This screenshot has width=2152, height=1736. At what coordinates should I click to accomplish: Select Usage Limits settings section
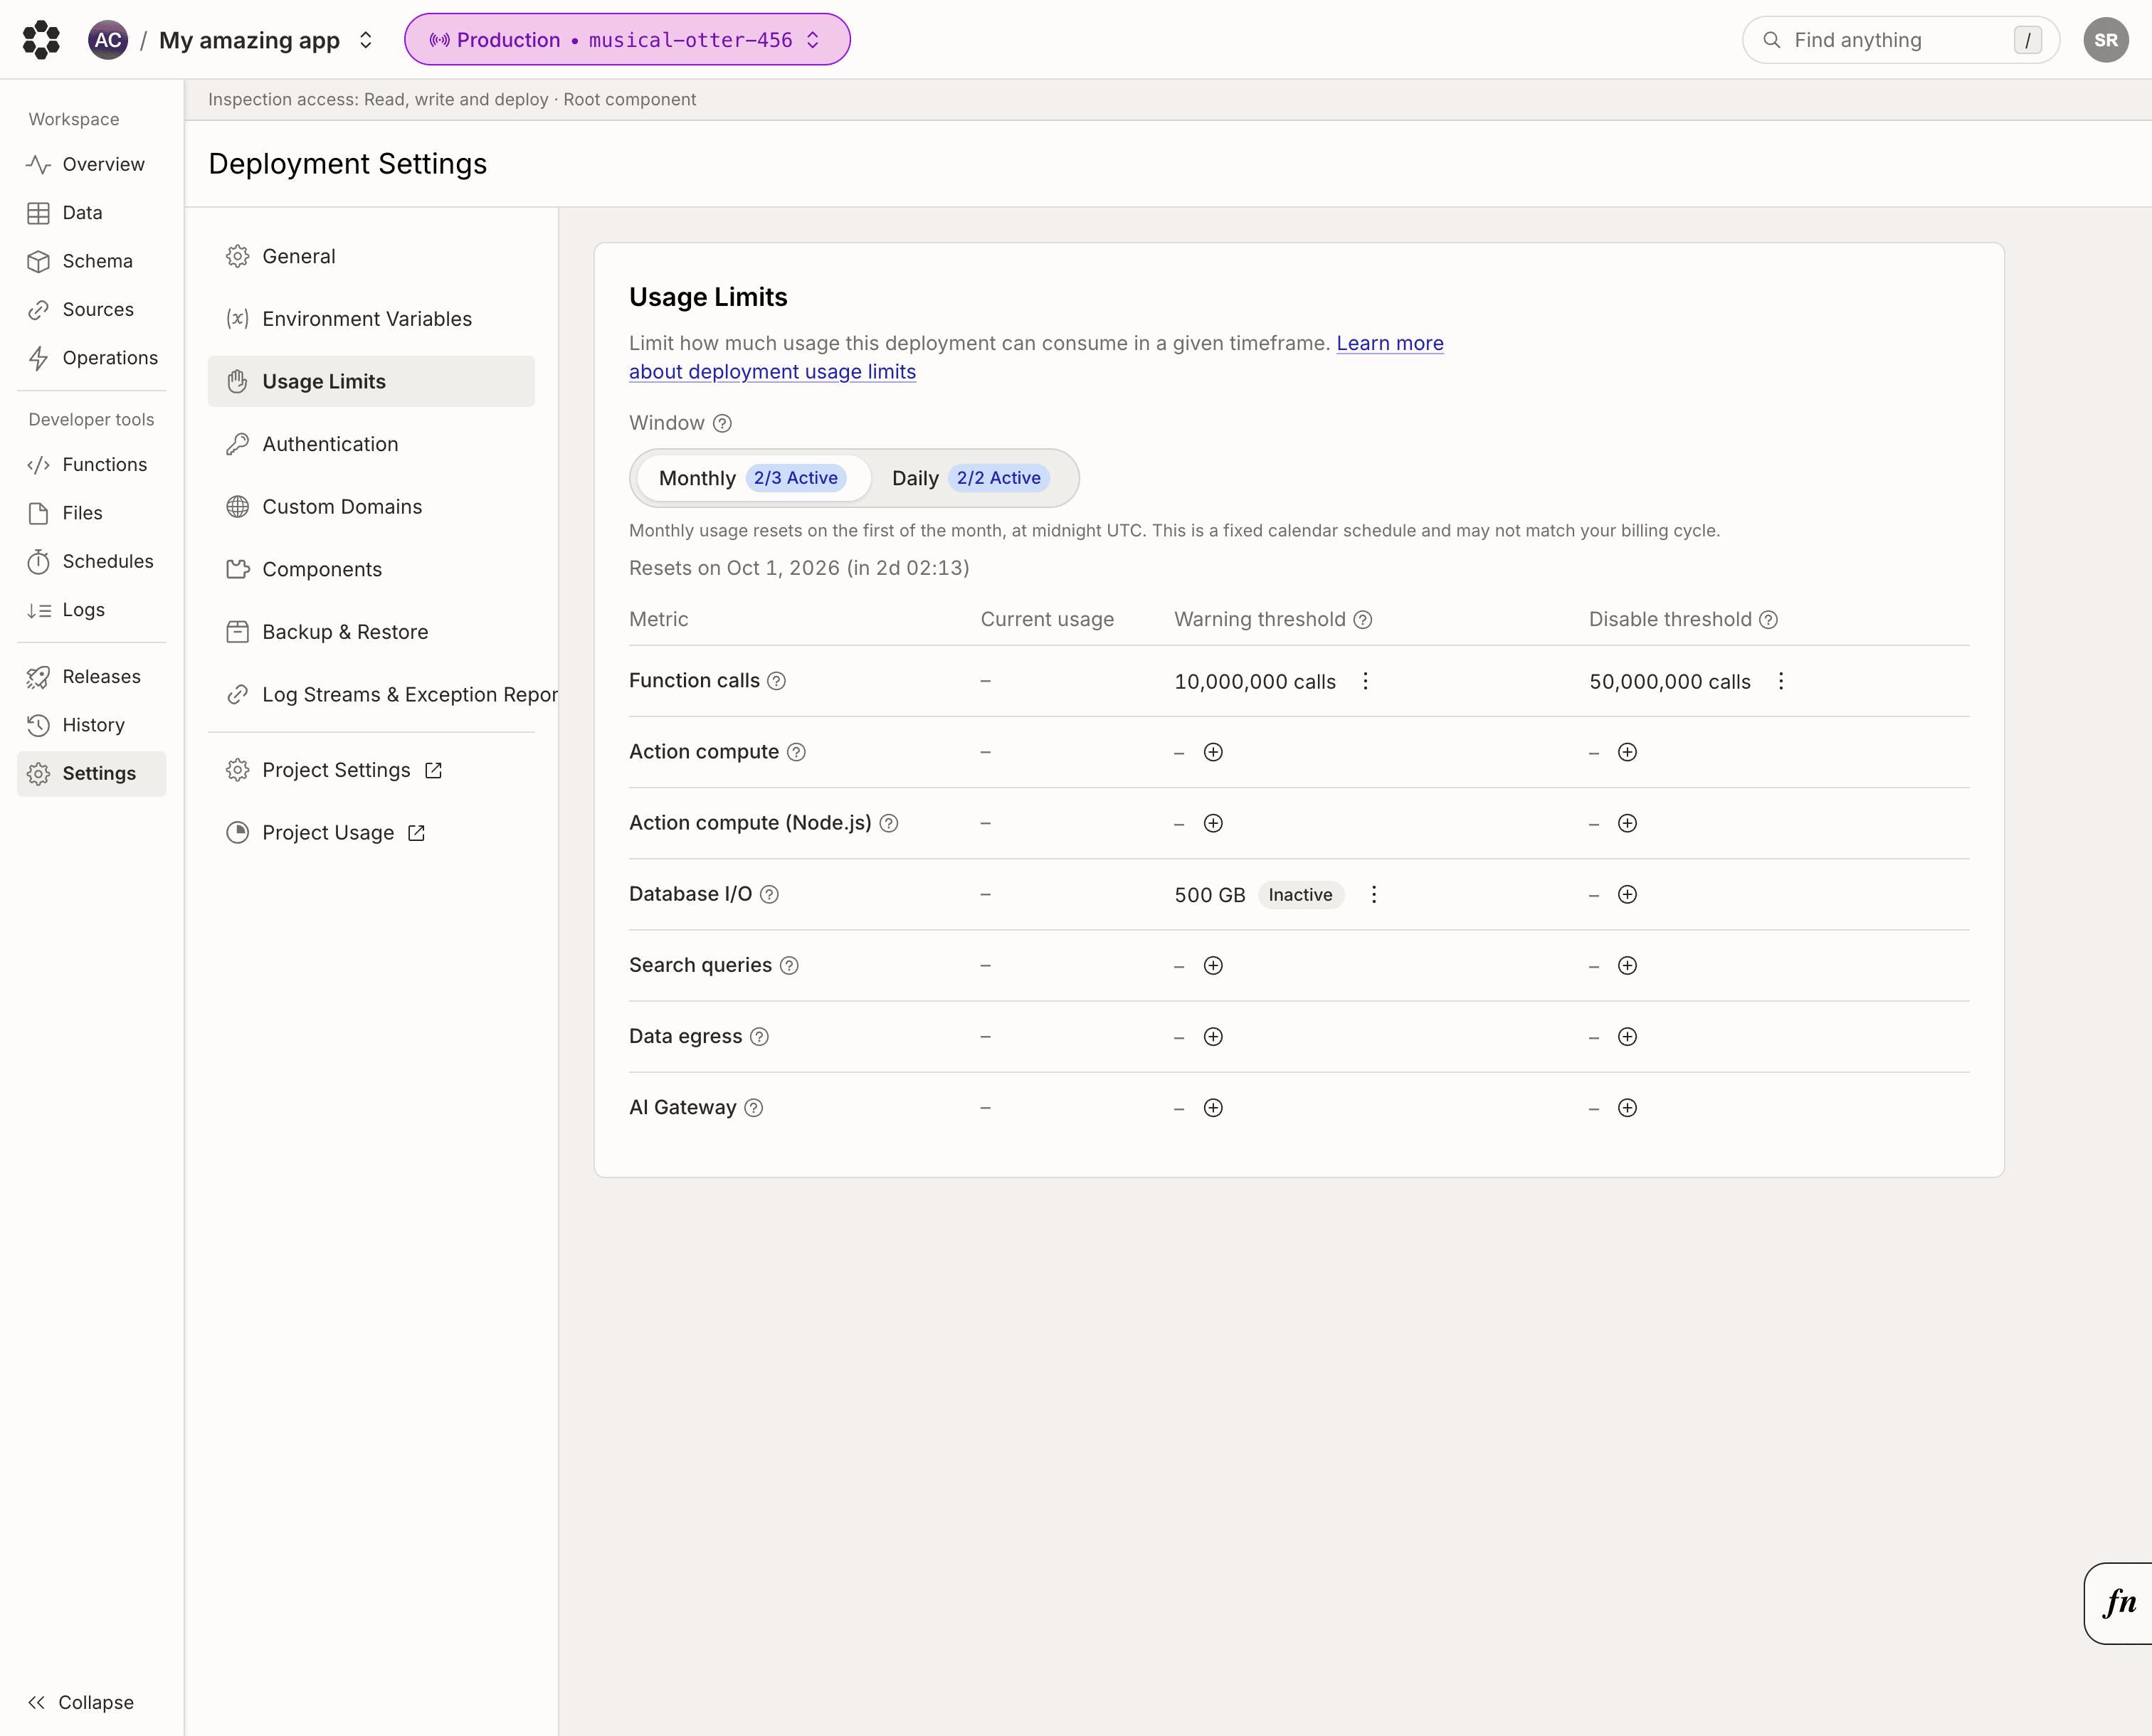(371, 381)
